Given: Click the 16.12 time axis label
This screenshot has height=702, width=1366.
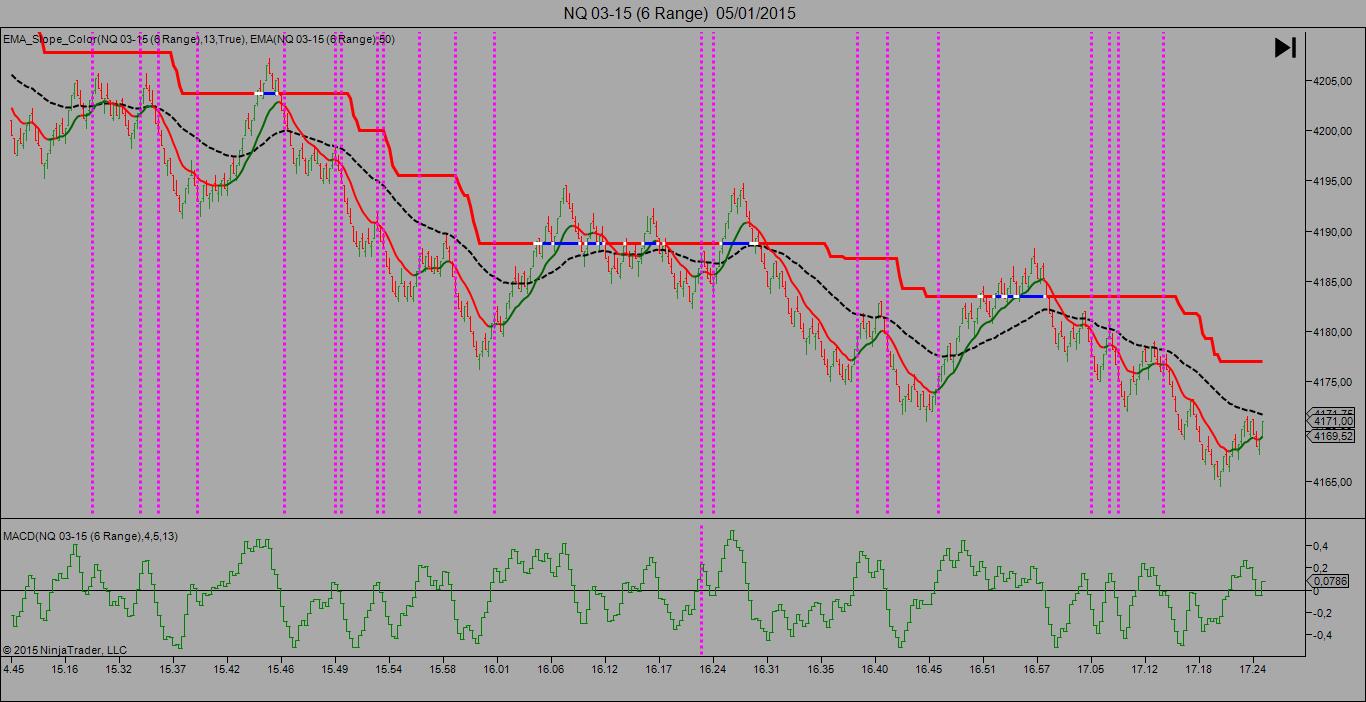Looking at the screenshot, I should click(x=605, y=669).
